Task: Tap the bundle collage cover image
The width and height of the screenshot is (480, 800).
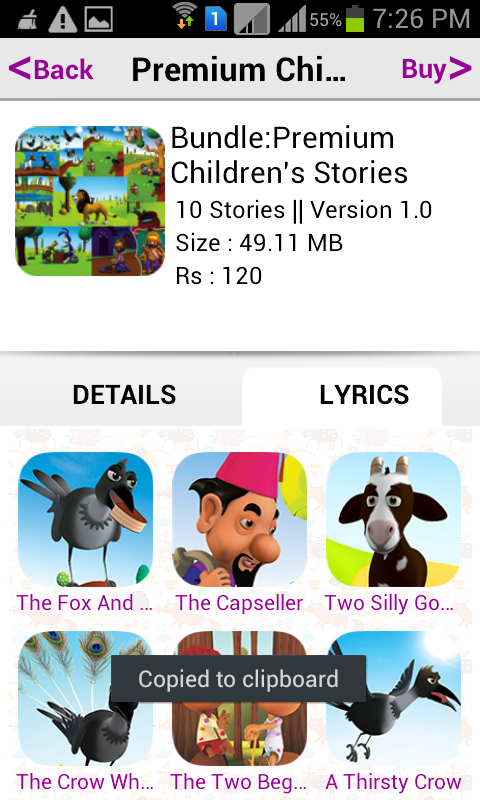Action: point(90,201)
